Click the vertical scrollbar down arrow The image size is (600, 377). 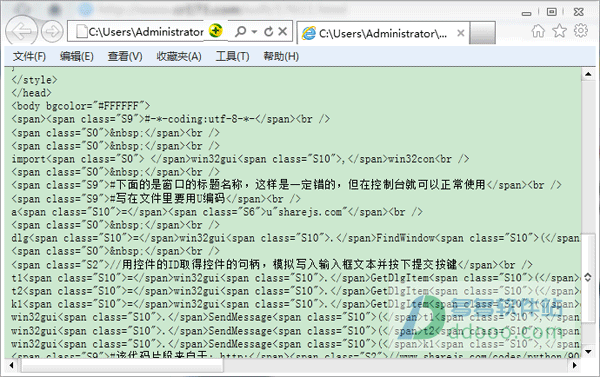588,351
